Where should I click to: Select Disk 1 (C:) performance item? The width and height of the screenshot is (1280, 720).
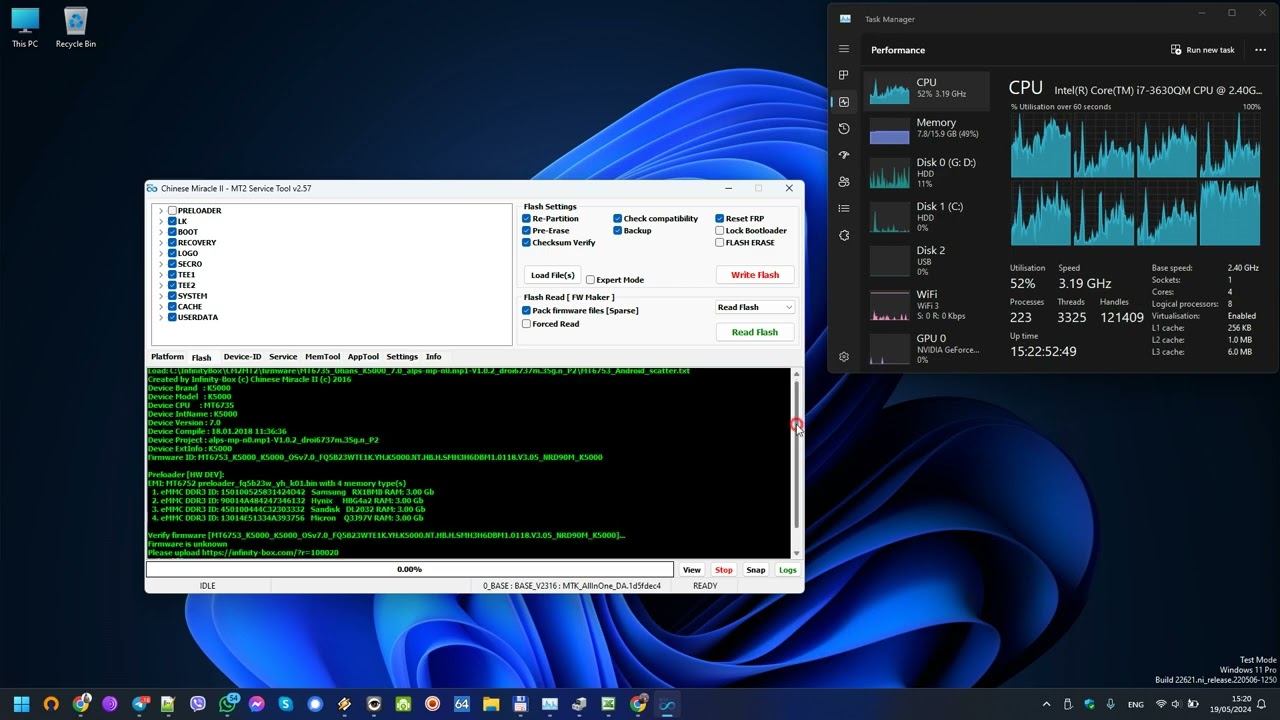[x=927, y=216]
